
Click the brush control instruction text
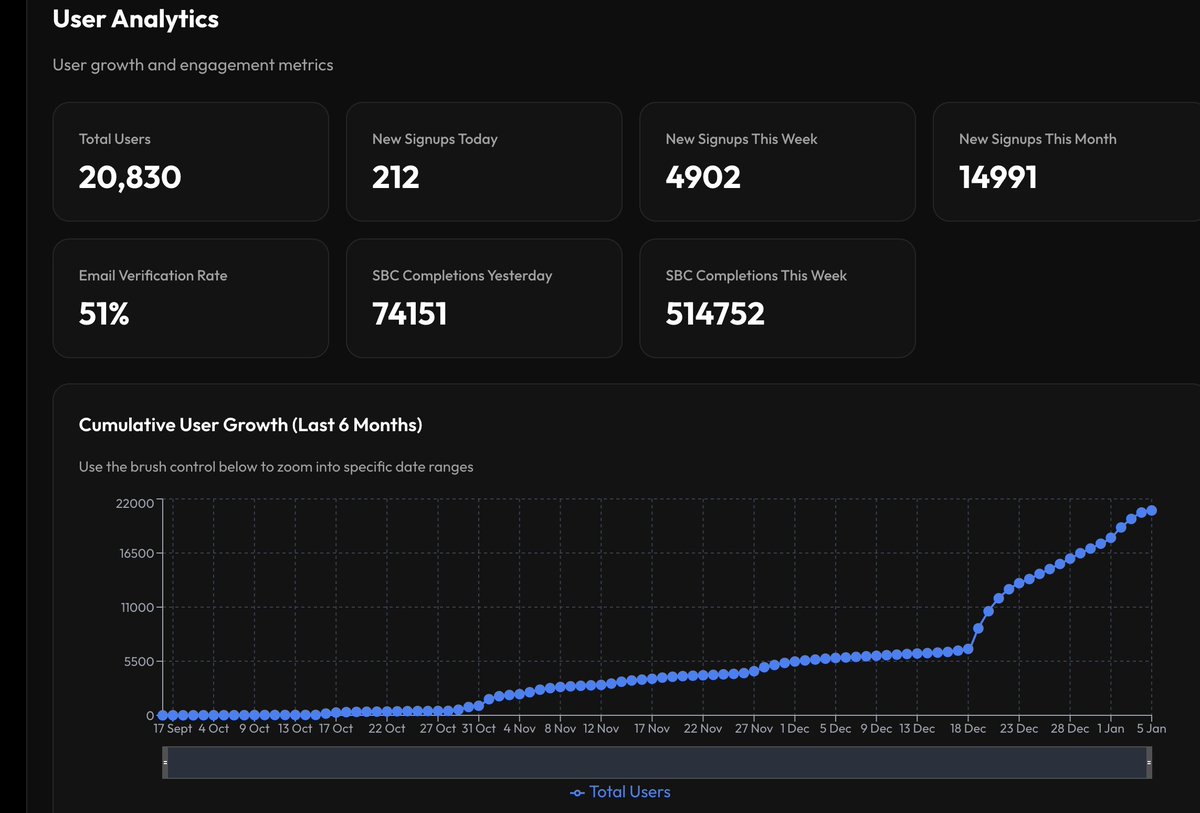point(276,467)
